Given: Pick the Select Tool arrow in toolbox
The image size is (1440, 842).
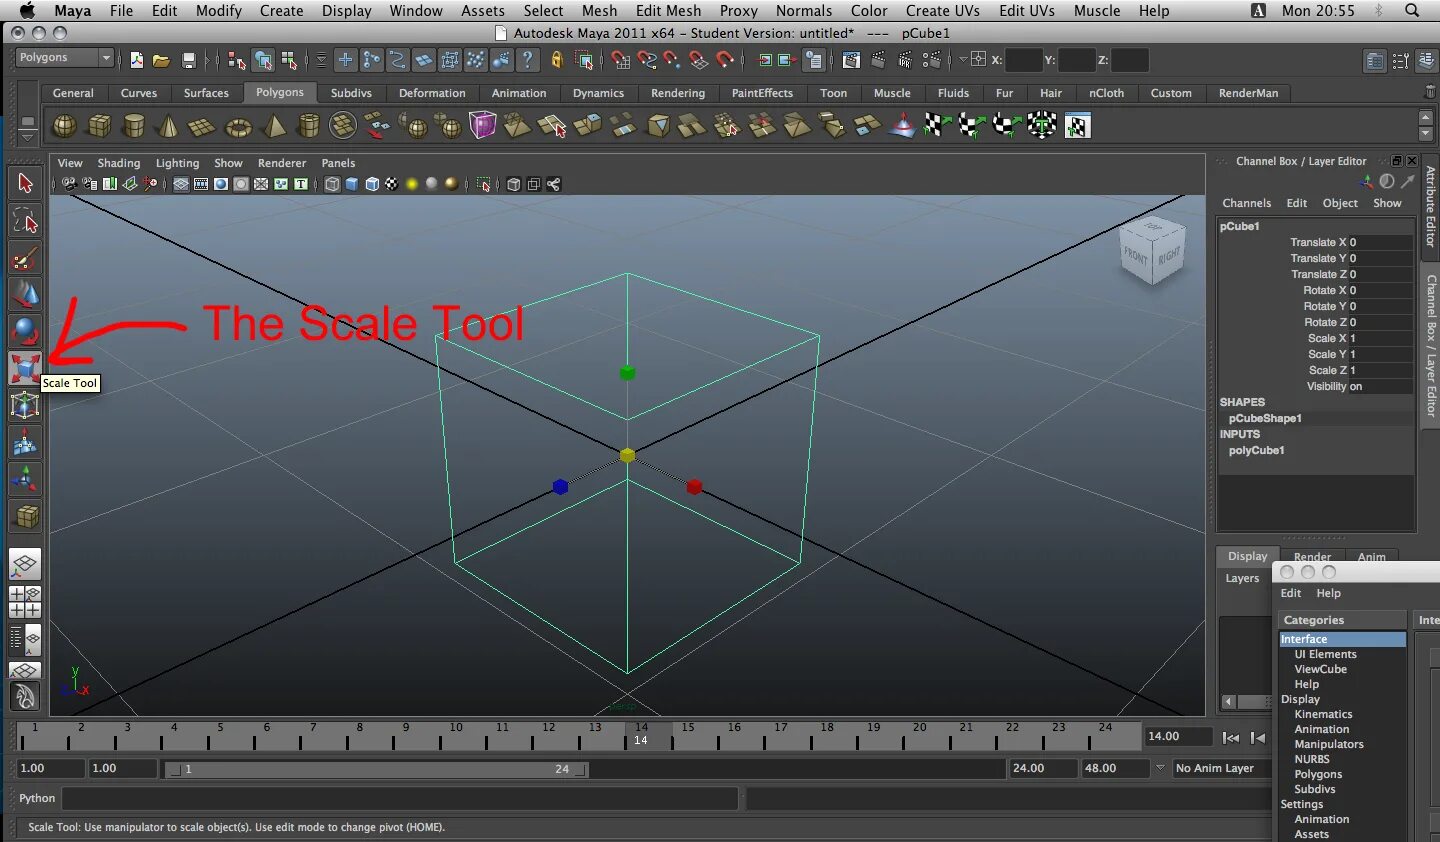Looking at the screenshot, I should coord(25,183).
